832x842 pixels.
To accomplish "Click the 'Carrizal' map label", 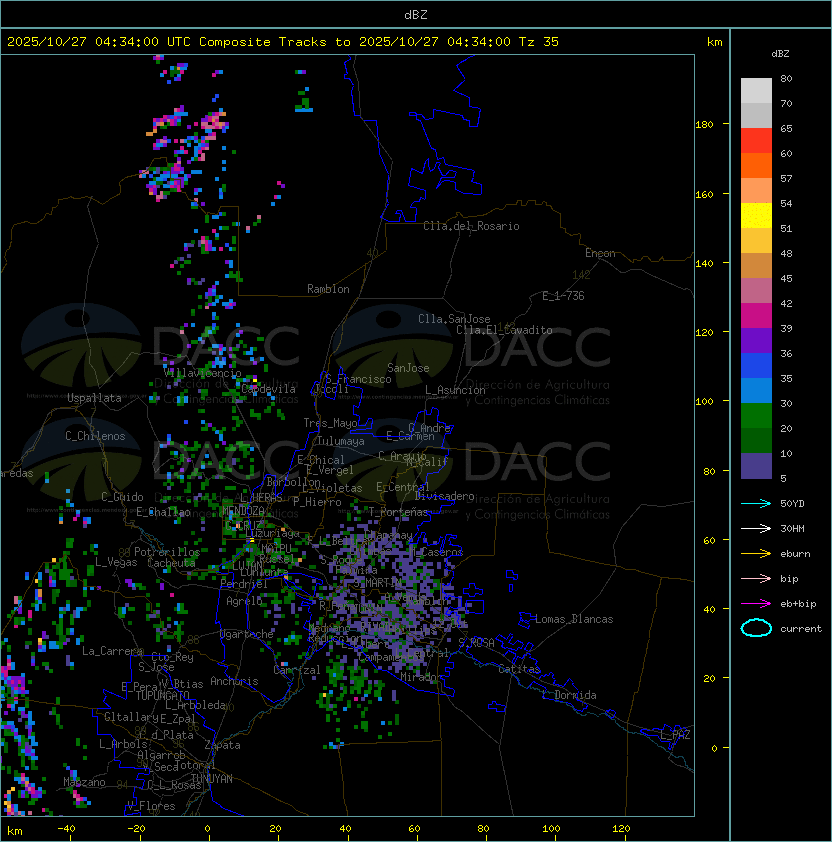I will point(297,670).
